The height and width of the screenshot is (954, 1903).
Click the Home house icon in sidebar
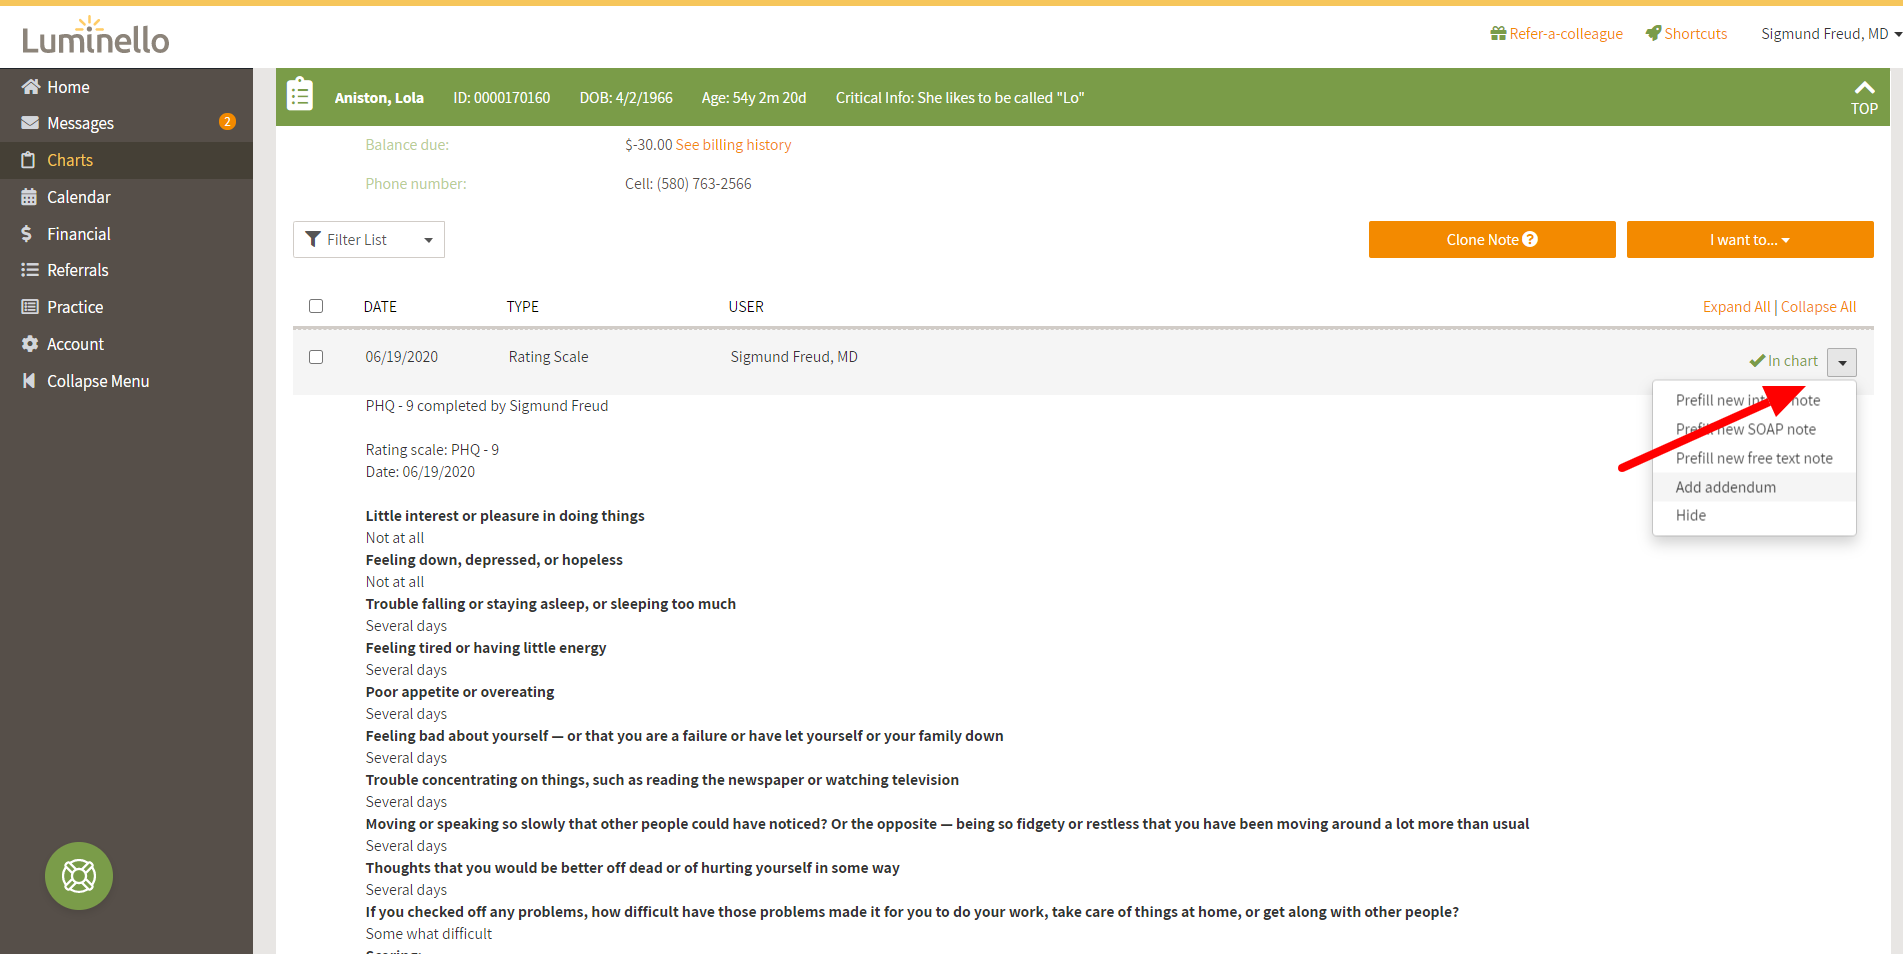point(31,87)
